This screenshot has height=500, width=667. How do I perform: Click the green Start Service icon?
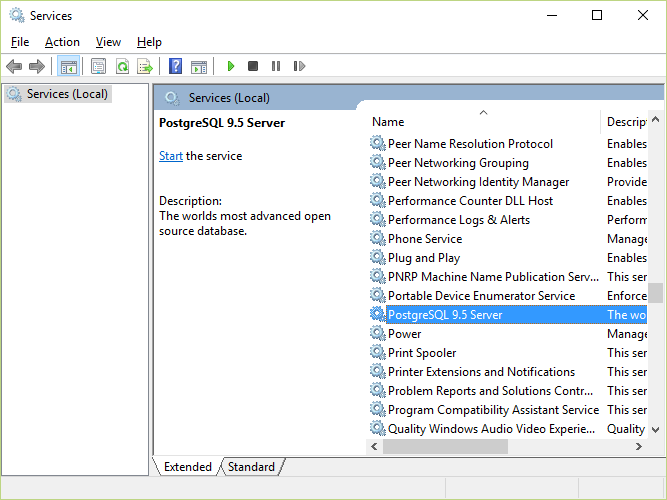[x=231, y=66]
